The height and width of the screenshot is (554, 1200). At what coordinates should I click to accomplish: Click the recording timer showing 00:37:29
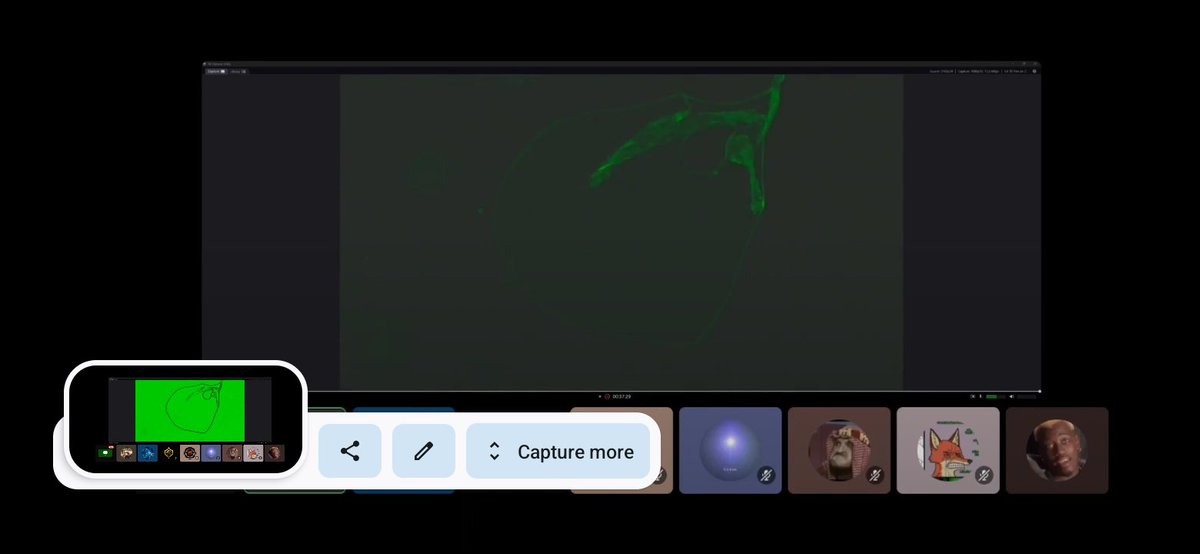click(622, 397)
